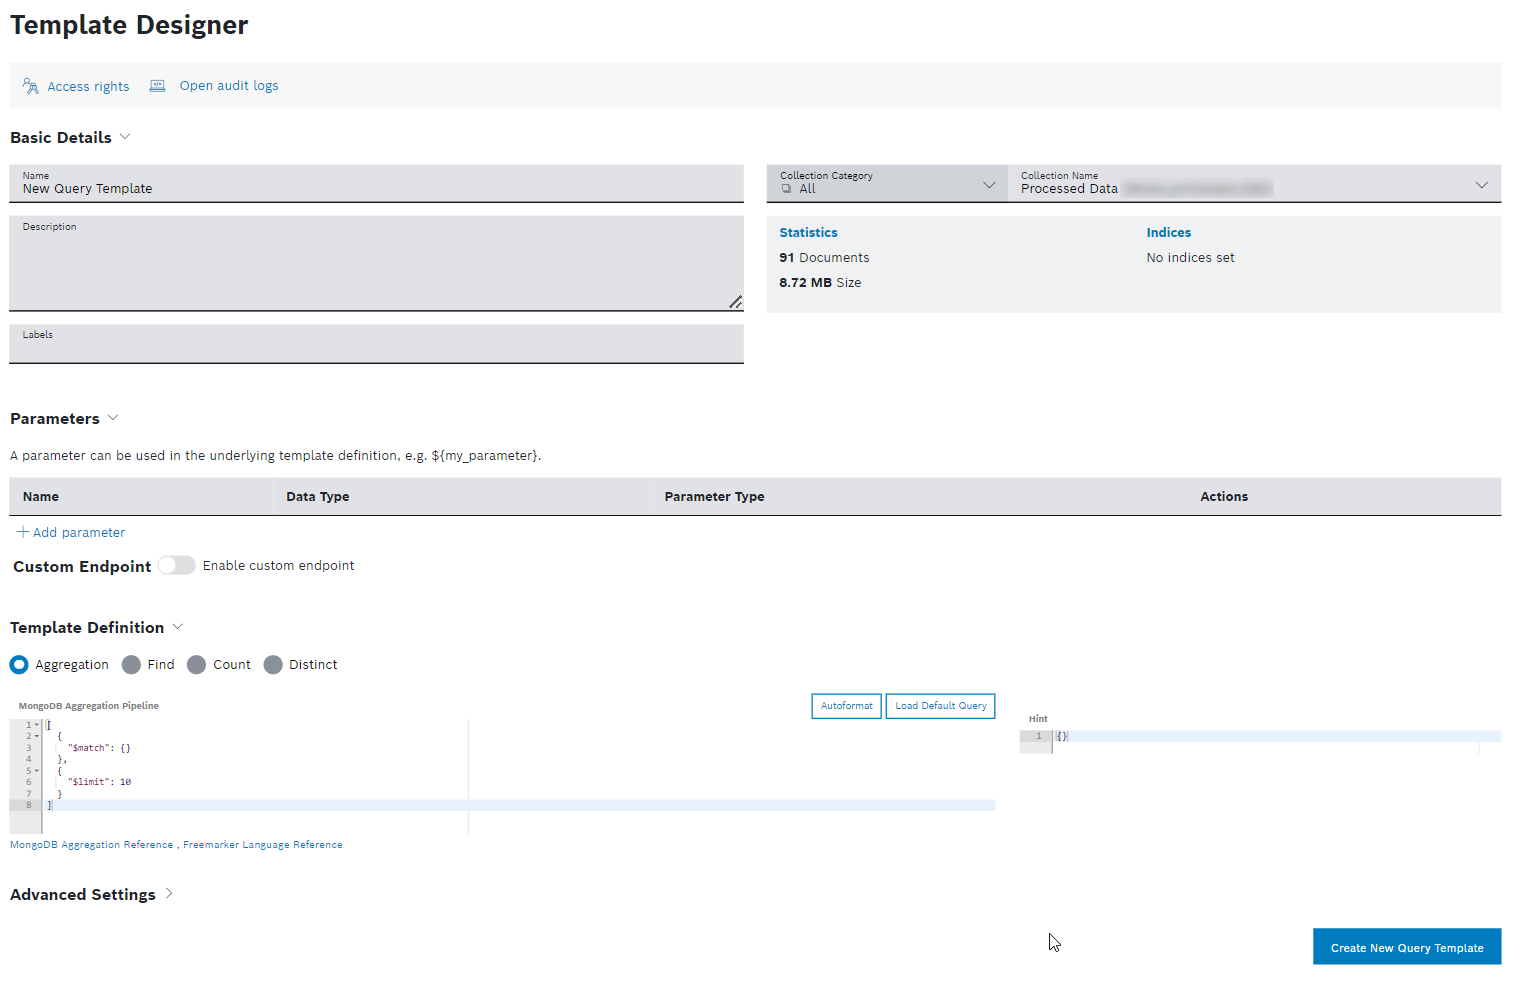Click the plus icon for Add parameter

(x=22, y=532)
